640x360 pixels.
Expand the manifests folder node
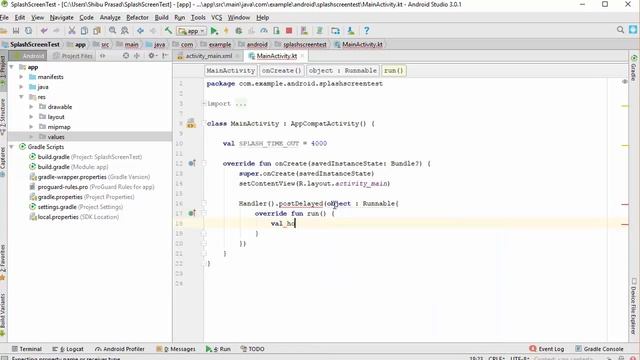pos(21,77)
